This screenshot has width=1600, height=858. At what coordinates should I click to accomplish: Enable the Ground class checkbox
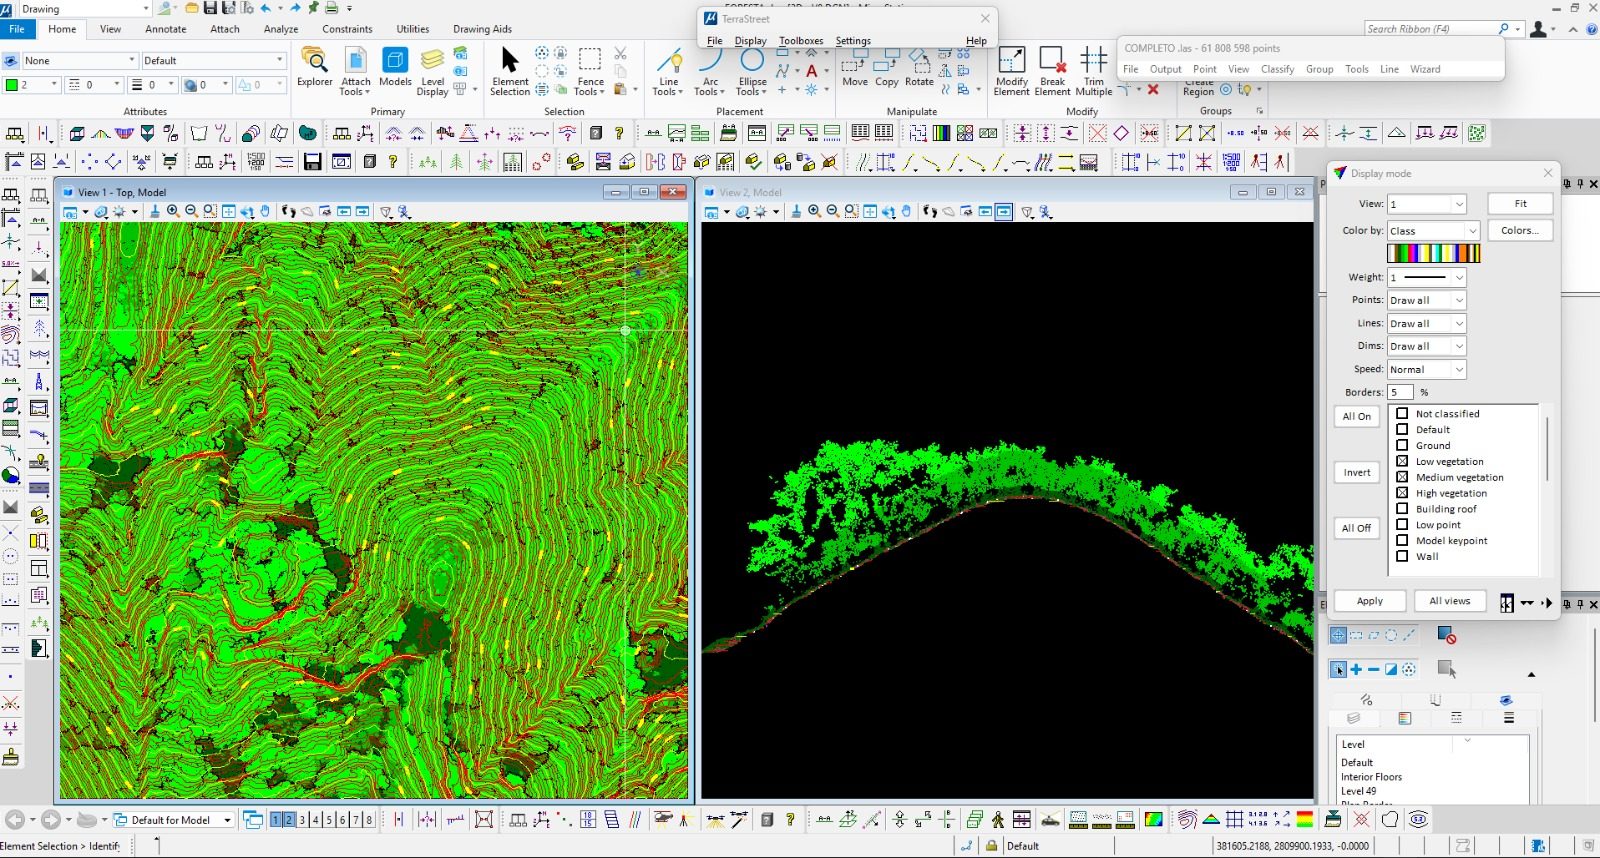tap(1402, 445)
